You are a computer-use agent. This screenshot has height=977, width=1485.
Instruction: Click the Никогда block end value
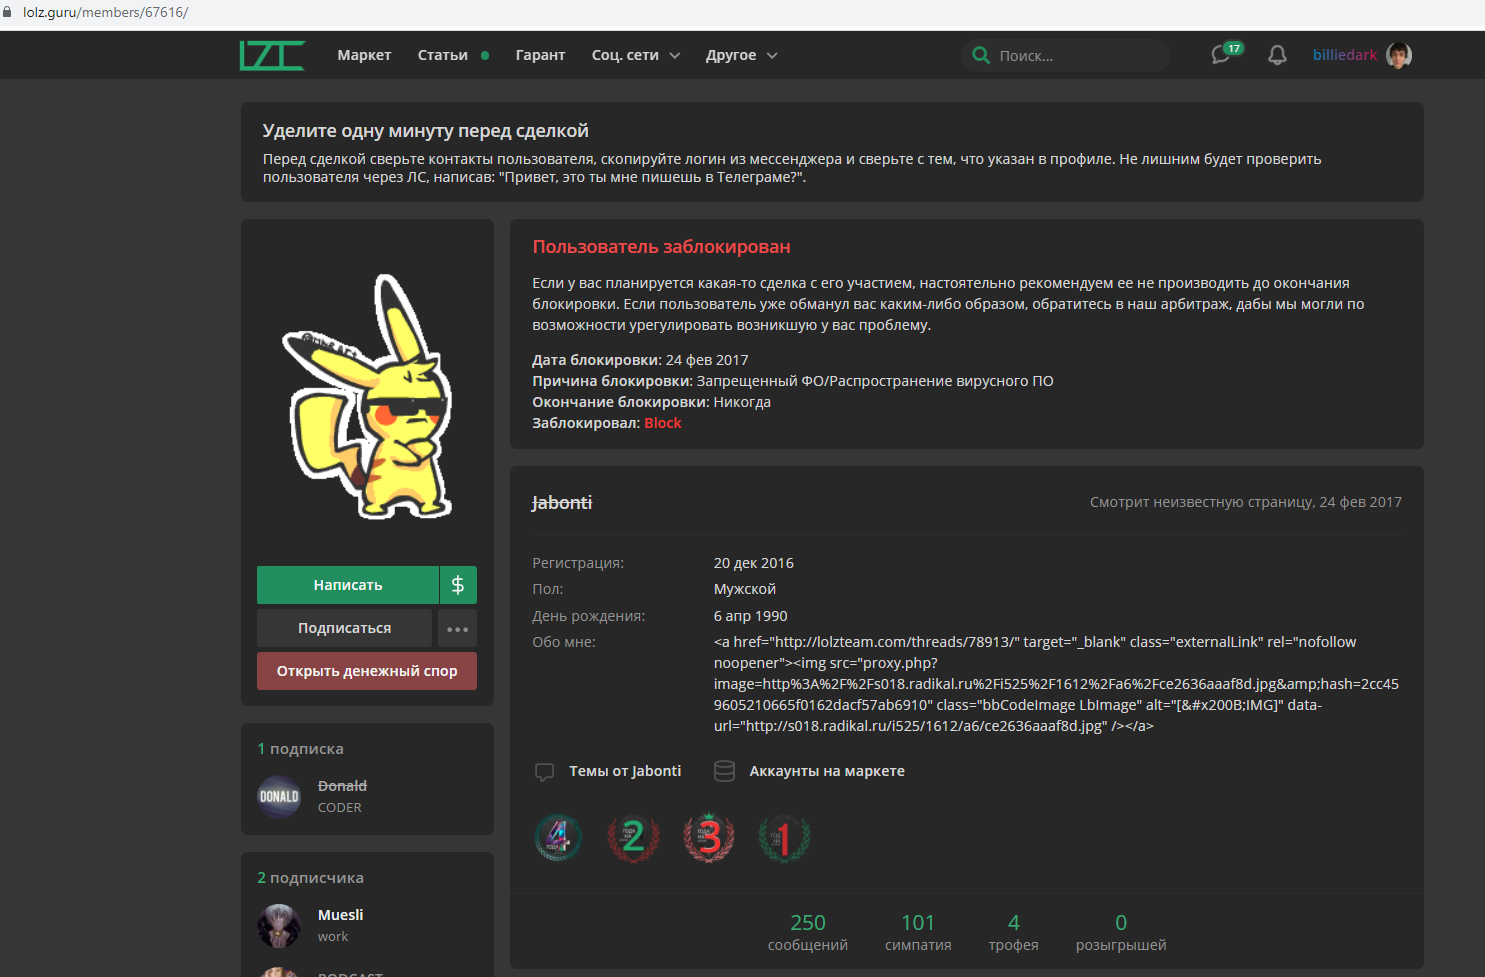coord(742,402)
